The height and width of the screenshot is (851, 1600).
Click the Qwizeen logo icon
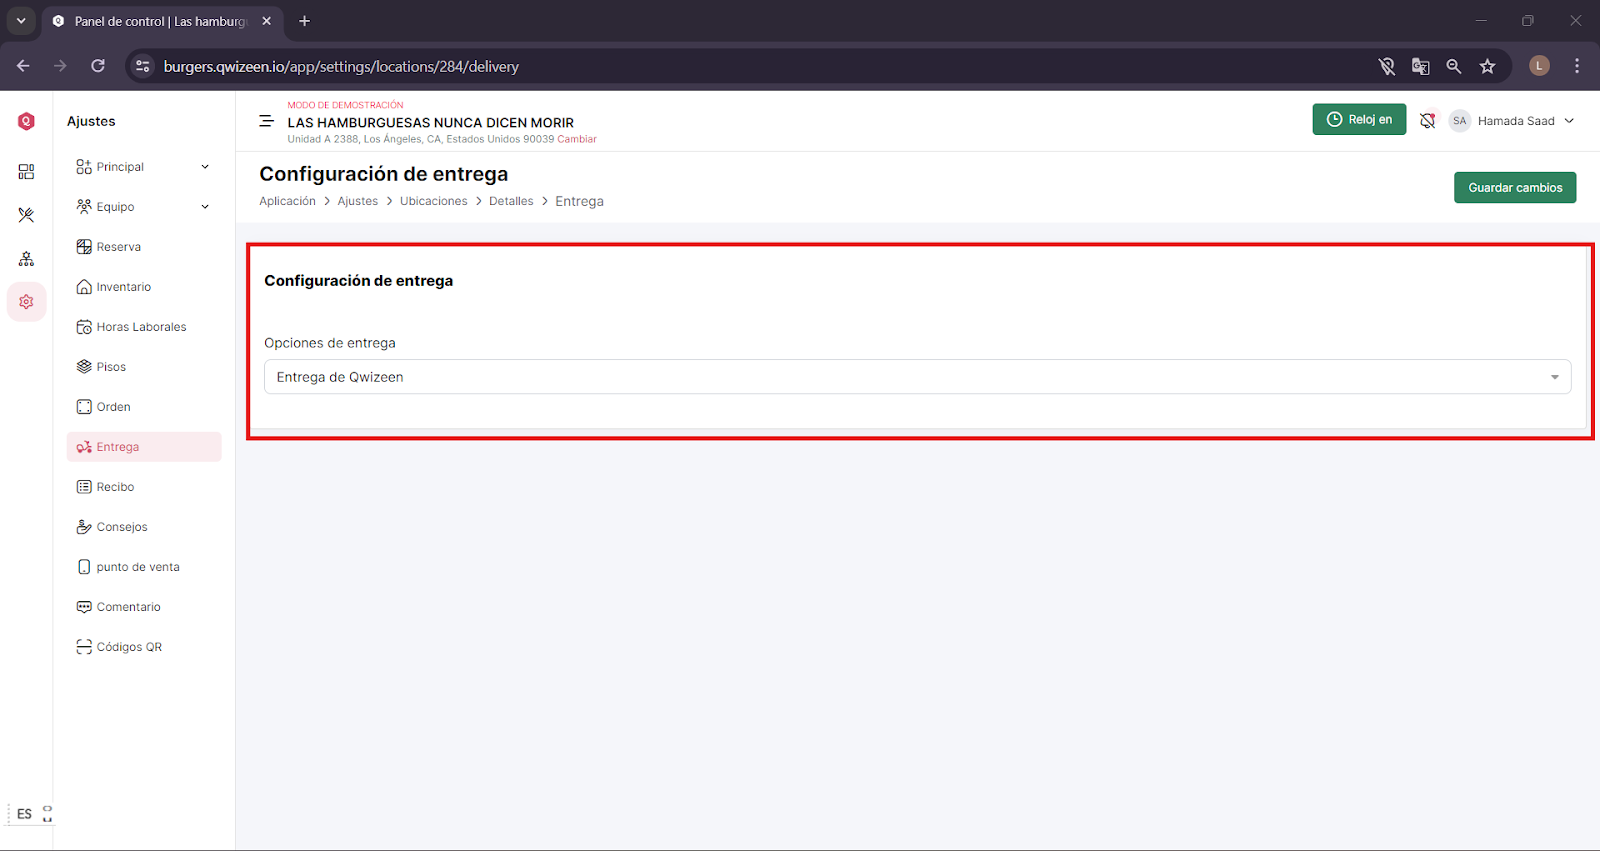26,121
